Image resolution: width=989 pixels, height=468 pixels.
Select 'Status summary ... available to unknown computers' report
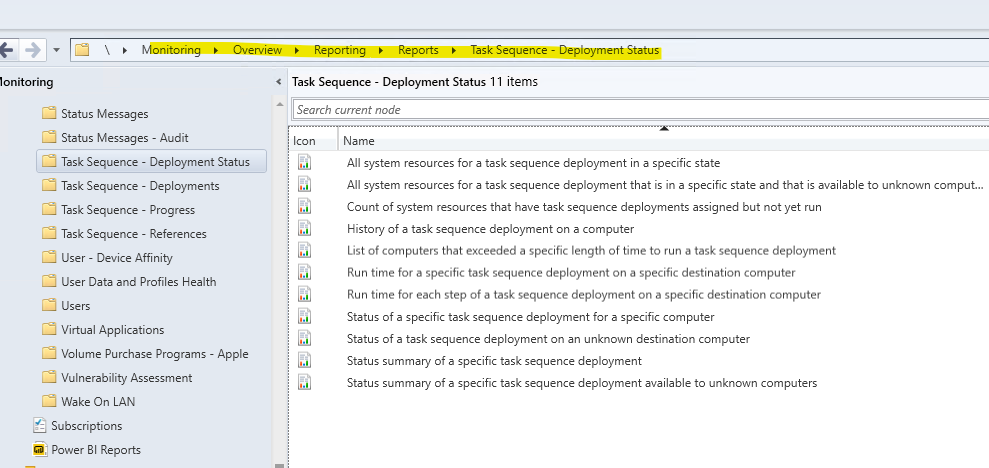click(582, 383)
